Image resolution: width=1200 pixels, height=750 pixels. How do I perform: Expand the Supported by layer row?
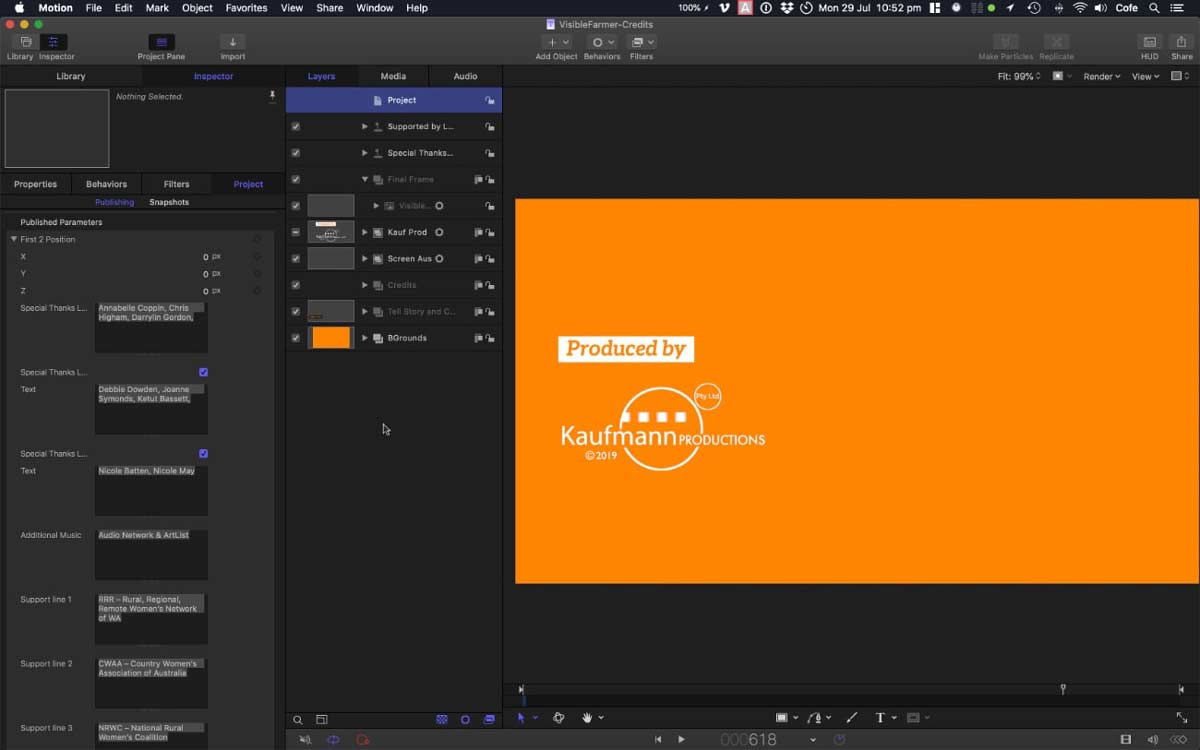click(x=365, y=127)
